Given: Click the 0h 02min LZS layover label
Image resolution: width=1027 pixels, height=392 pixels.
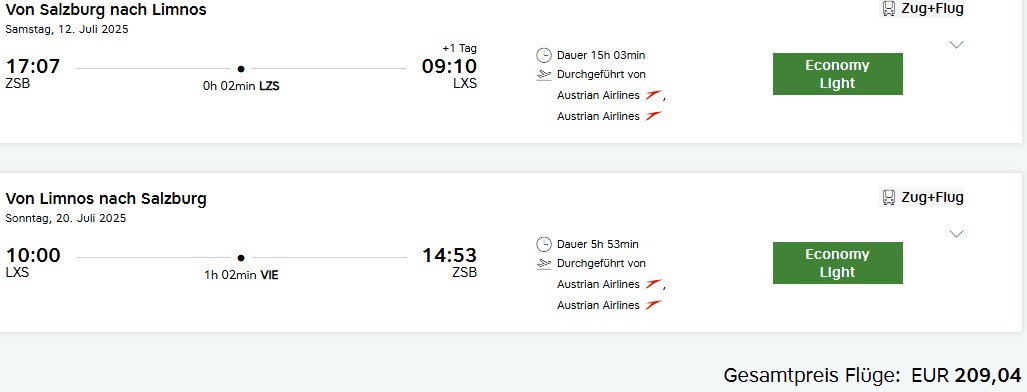Looking at the screenshot, I should coord(241,86).
